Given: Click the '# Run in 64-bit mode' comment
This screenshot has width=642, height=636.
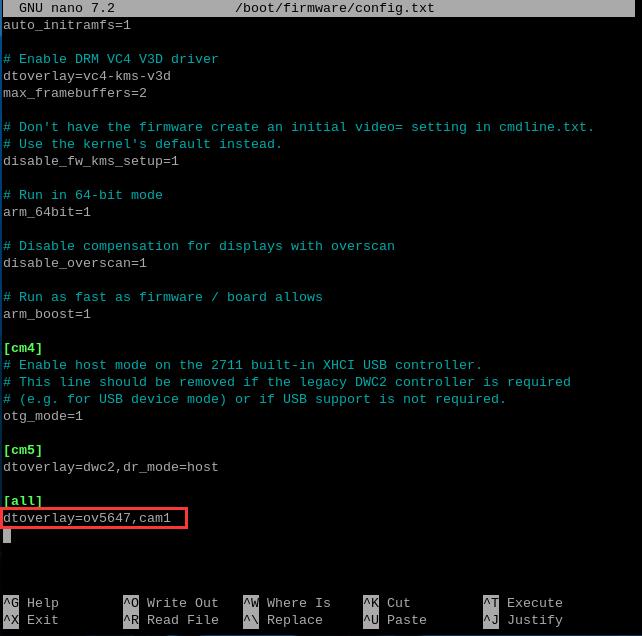Looking at the screenshot, I should coord(83,195).
